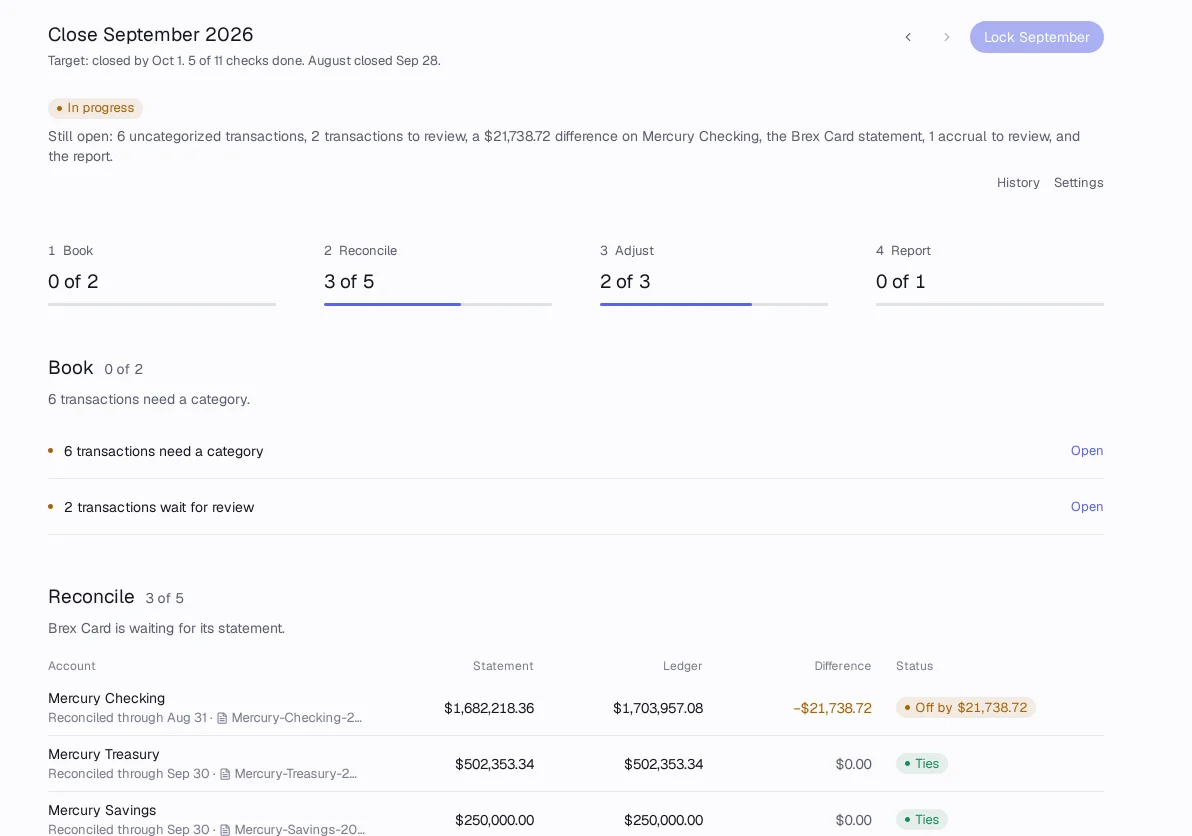The height and width of the screenshot is (836, 1192).
Task: Open the 2 transactions wait for review item
Action: click(1086, 507)
